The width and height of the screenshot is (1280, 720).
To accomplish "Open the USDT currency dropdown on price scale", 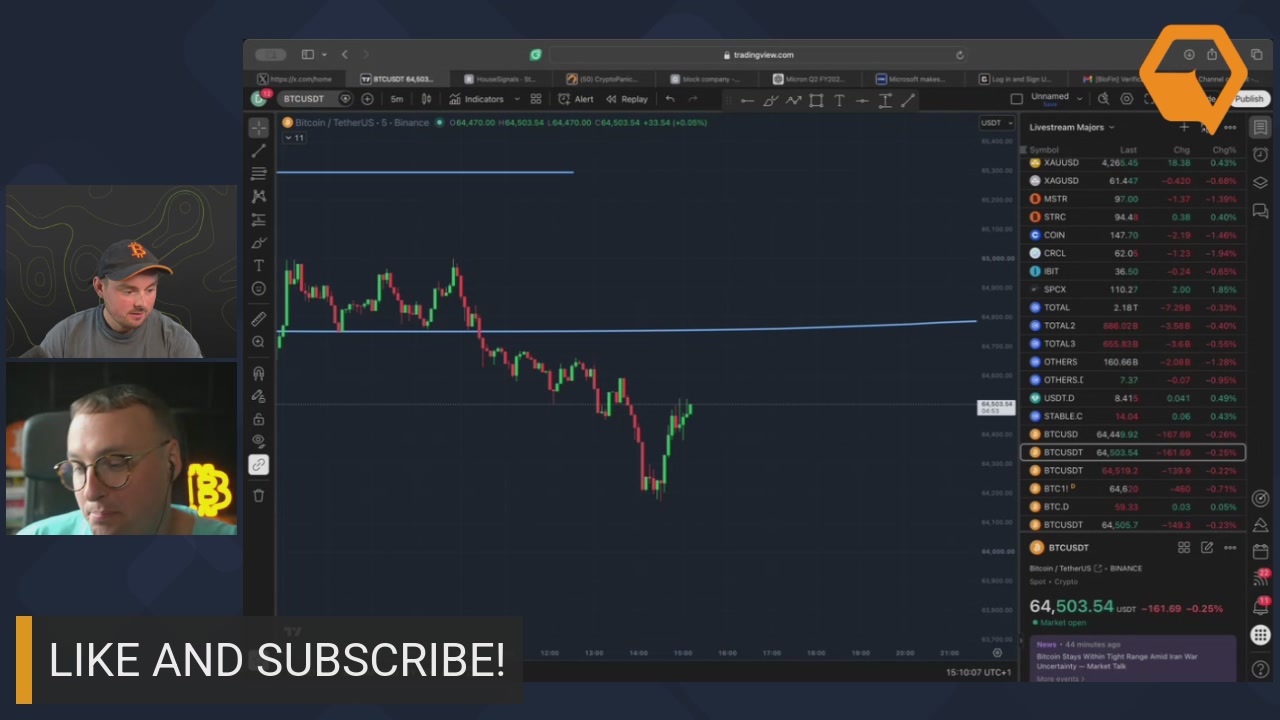I will coord(996,123).
